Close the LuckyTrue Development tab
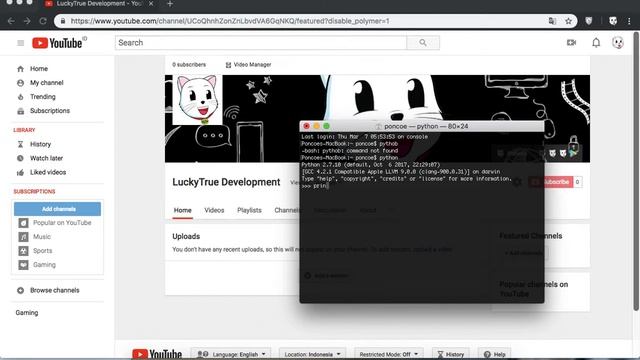640x360 pixels. tap(151, 4)
